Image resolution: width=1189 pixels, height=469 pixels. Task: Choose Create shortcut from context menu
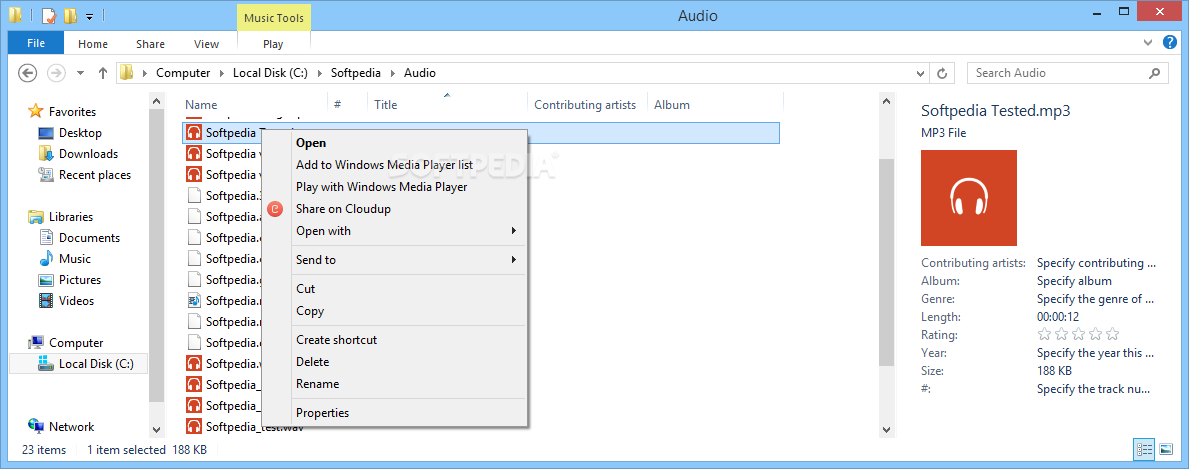point(394,340)
